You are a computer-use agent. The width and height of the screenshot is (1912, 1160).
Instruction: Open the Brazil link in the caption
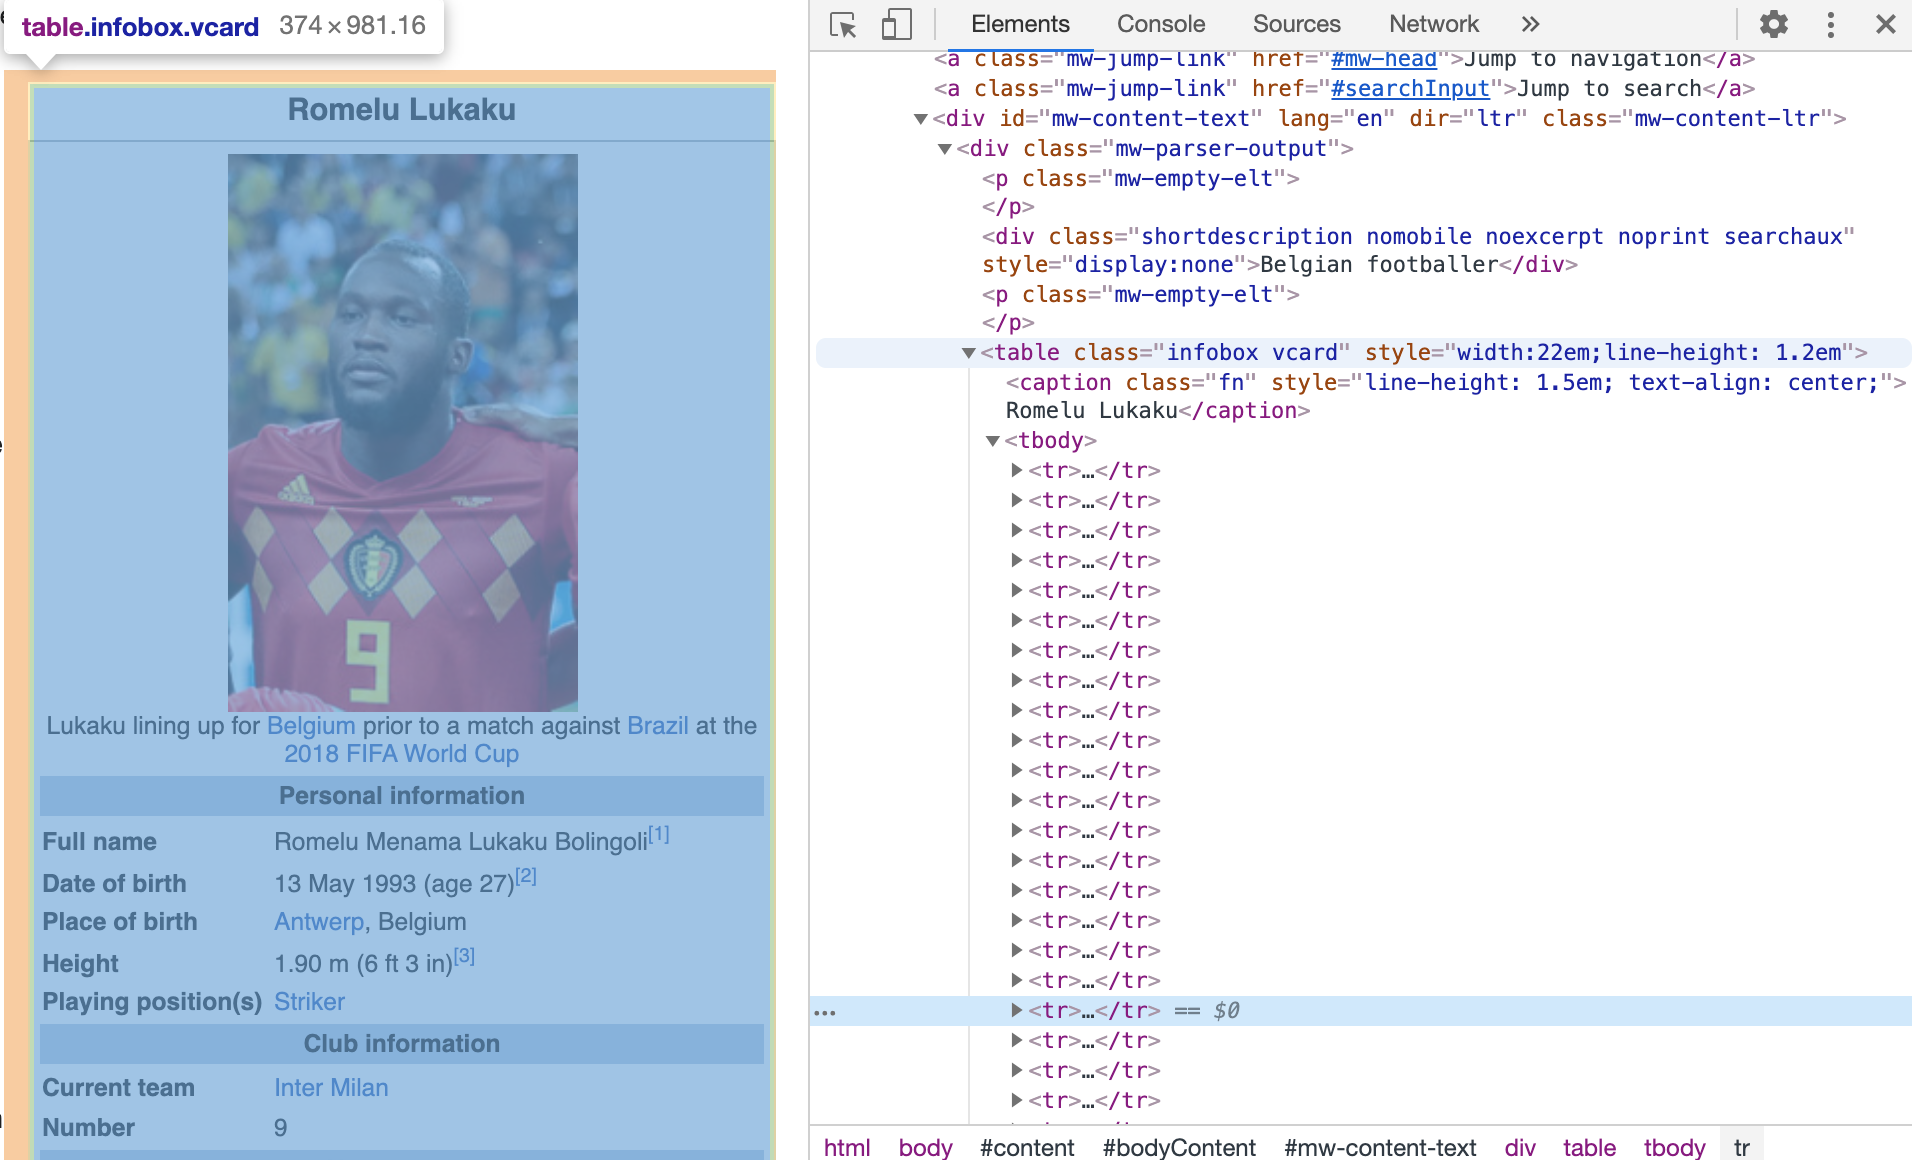point(658,726)
